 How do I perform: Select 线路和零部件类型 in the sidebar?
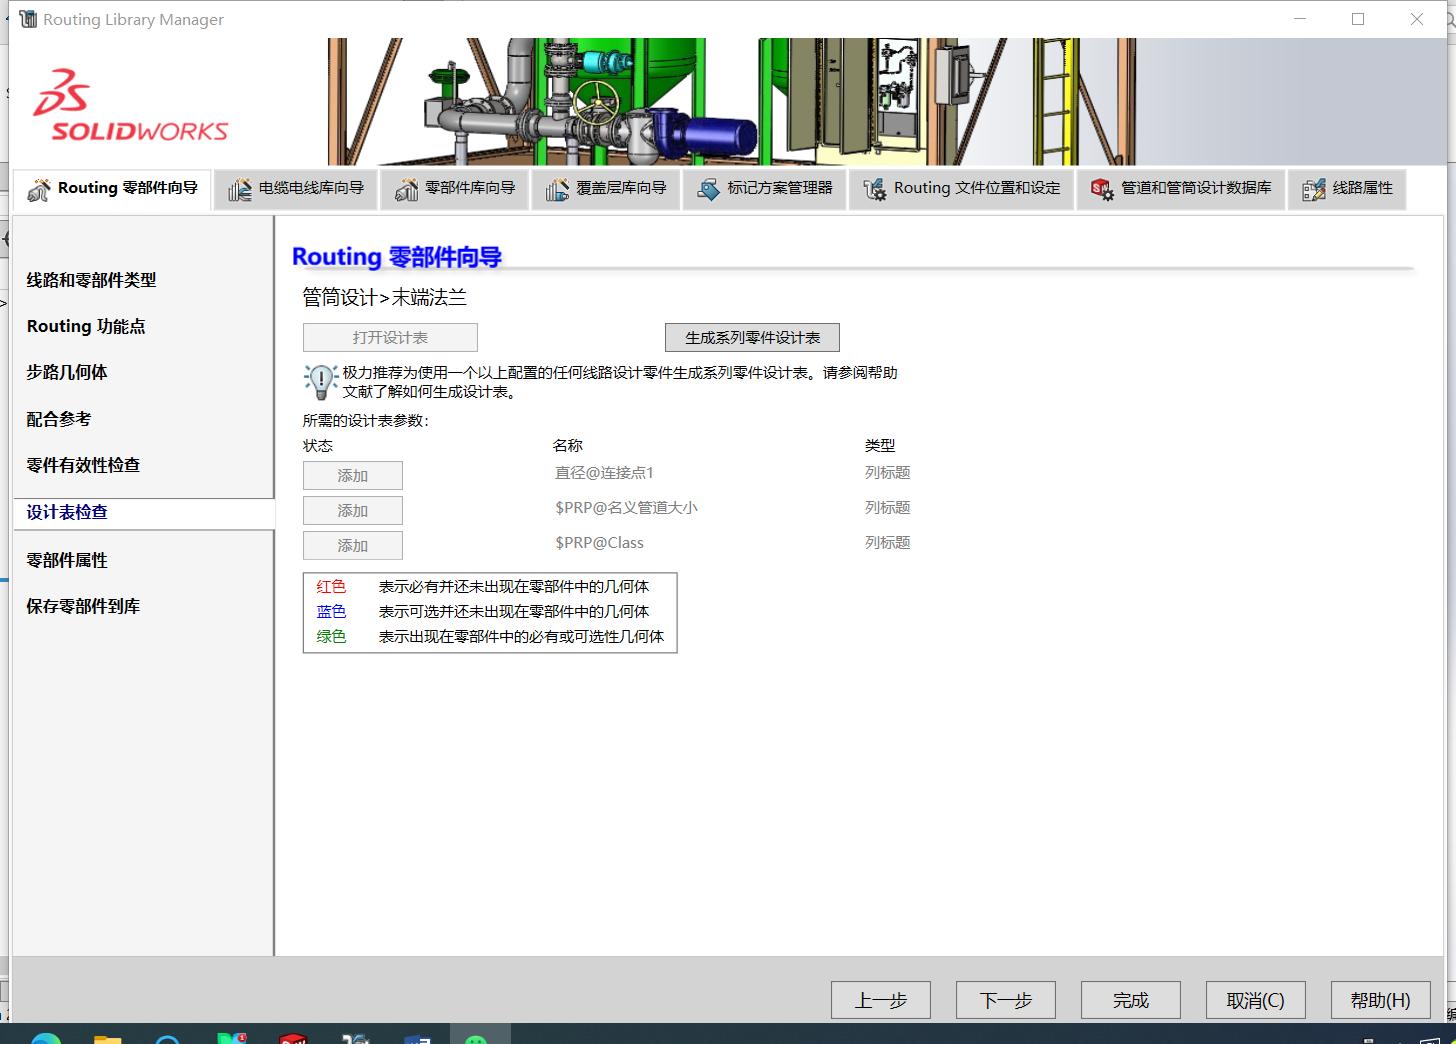[92, 280]
